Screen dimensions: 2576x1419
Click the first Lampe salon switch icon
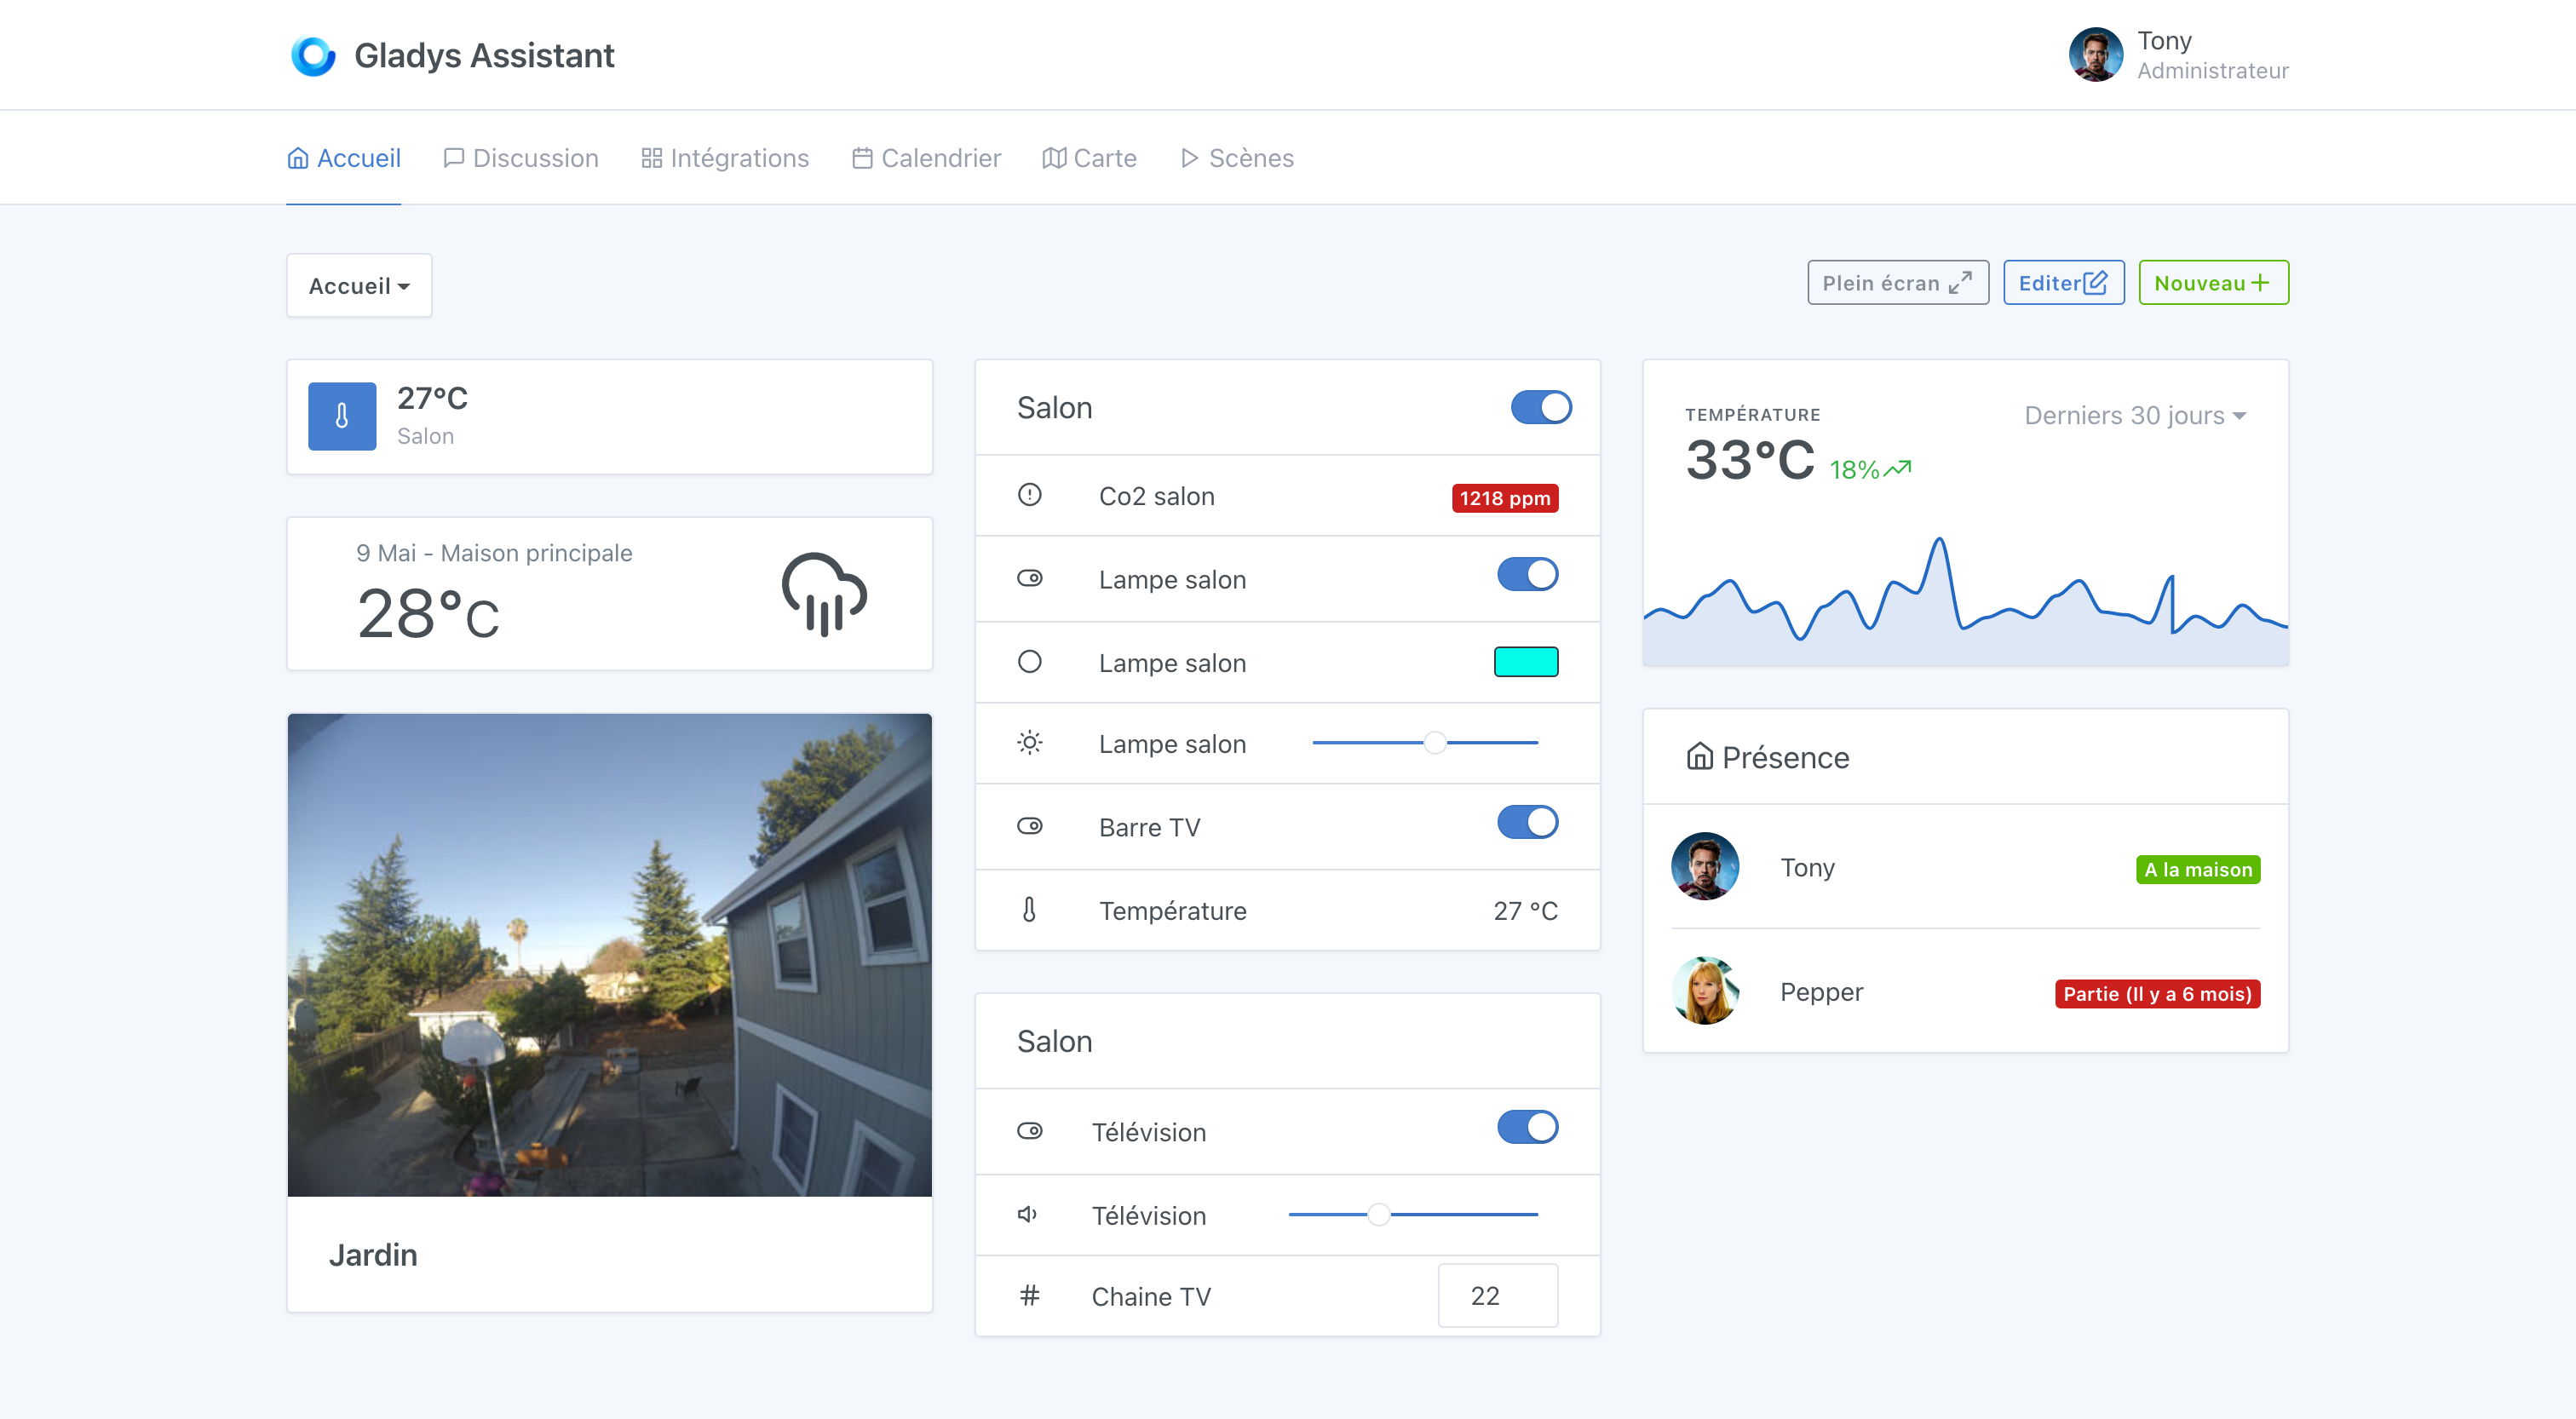pos(1029,578)
